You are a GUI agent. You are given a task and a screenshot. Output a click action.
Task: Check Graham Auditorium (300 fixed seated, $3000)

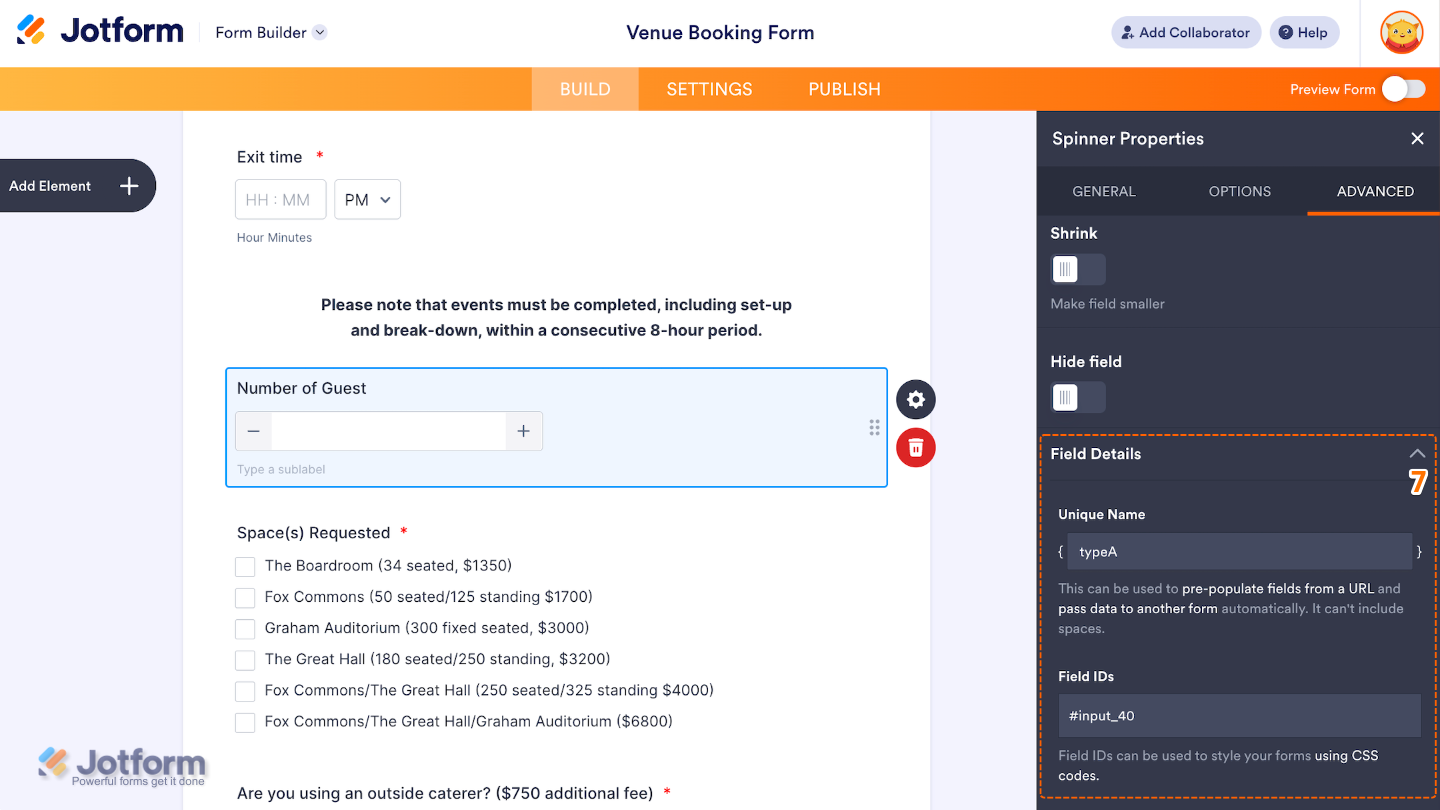(245, 629)
